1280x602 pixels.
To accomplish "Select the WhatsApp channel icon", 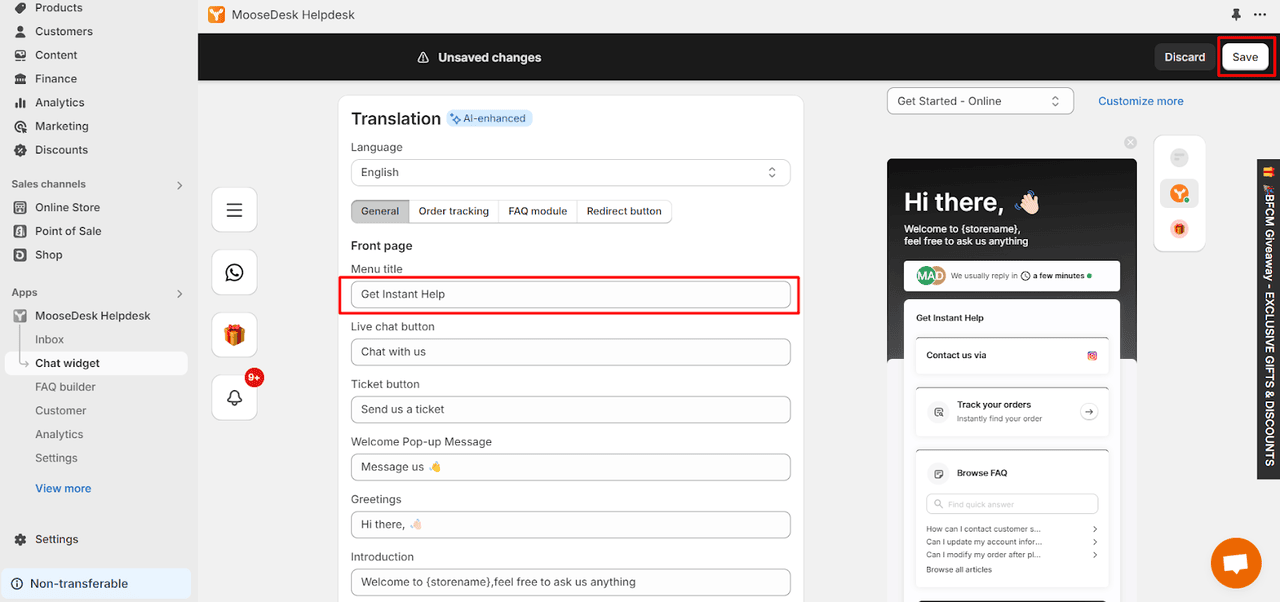I will (x=234, y=272).
